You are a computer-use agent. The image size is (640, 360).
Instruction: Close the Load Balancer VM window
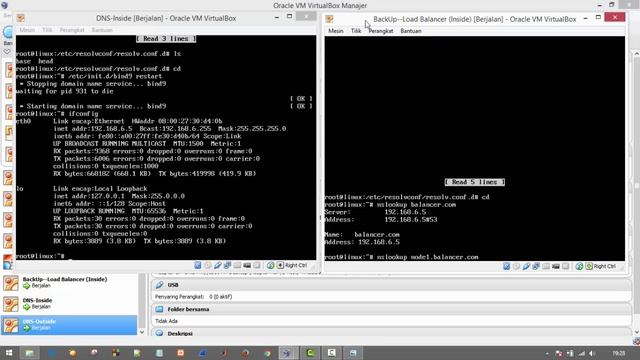pos(615,17)
